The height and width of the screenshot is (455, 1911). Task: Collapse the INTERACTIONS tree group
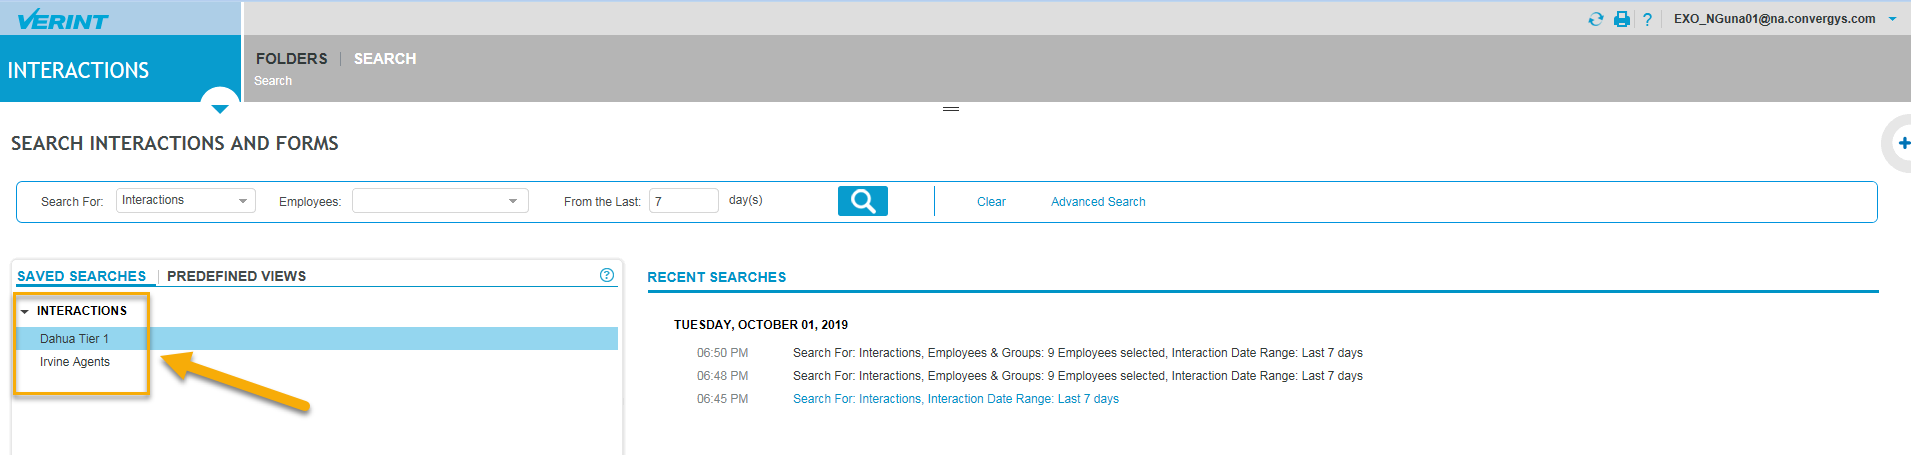[25, 312]
